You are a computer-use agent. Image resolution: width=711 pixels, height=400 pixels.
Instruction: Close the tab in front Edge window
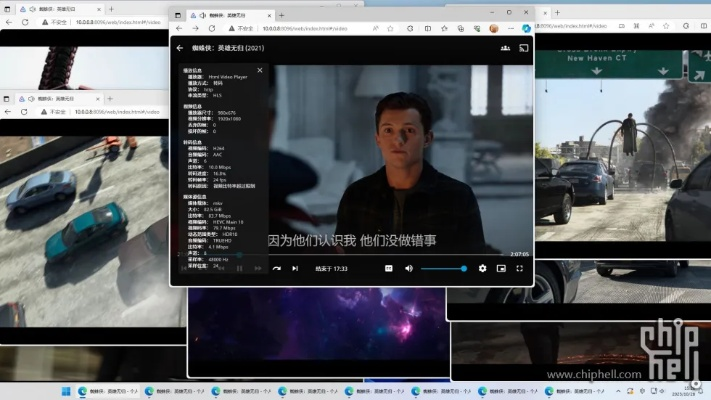click(269, 15)
